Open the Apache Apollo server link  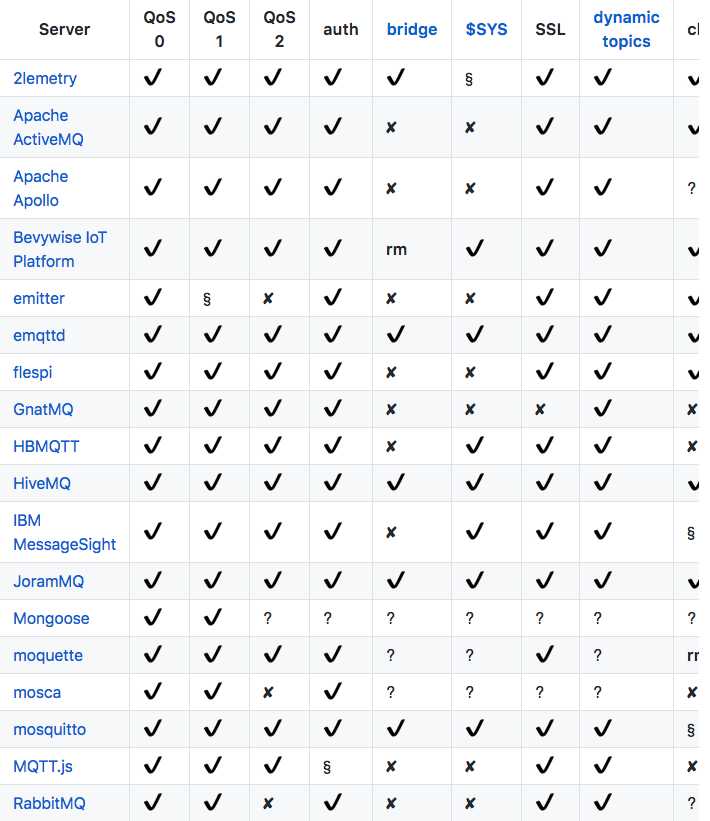click(41, 188)
